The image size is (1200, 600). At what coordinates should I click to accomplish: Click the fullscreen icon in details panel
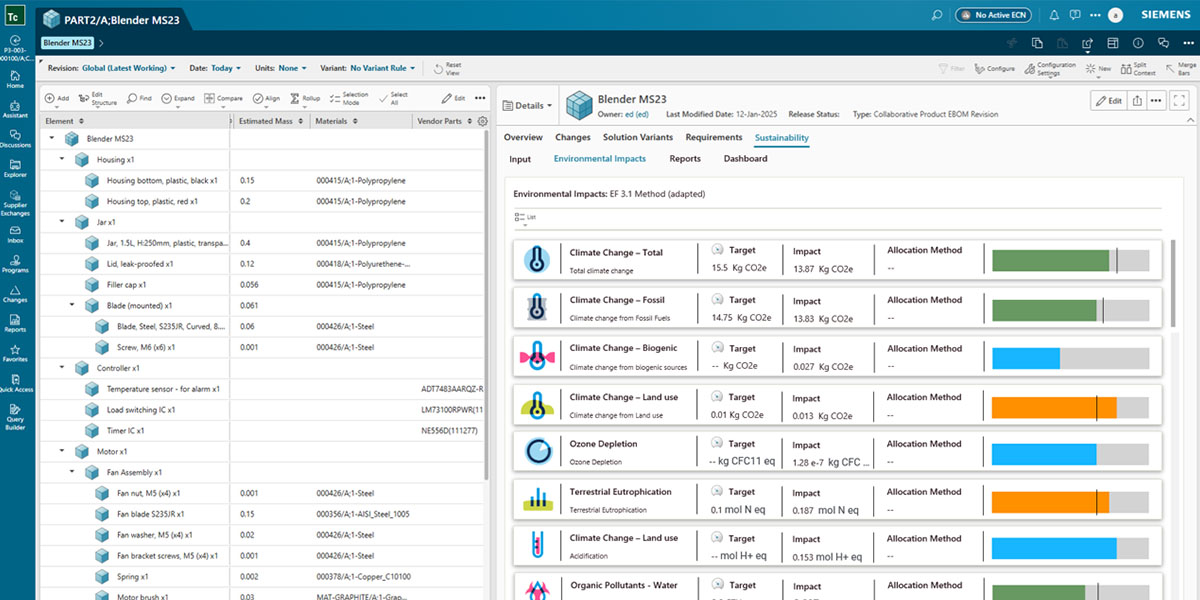click(1180, 101)
